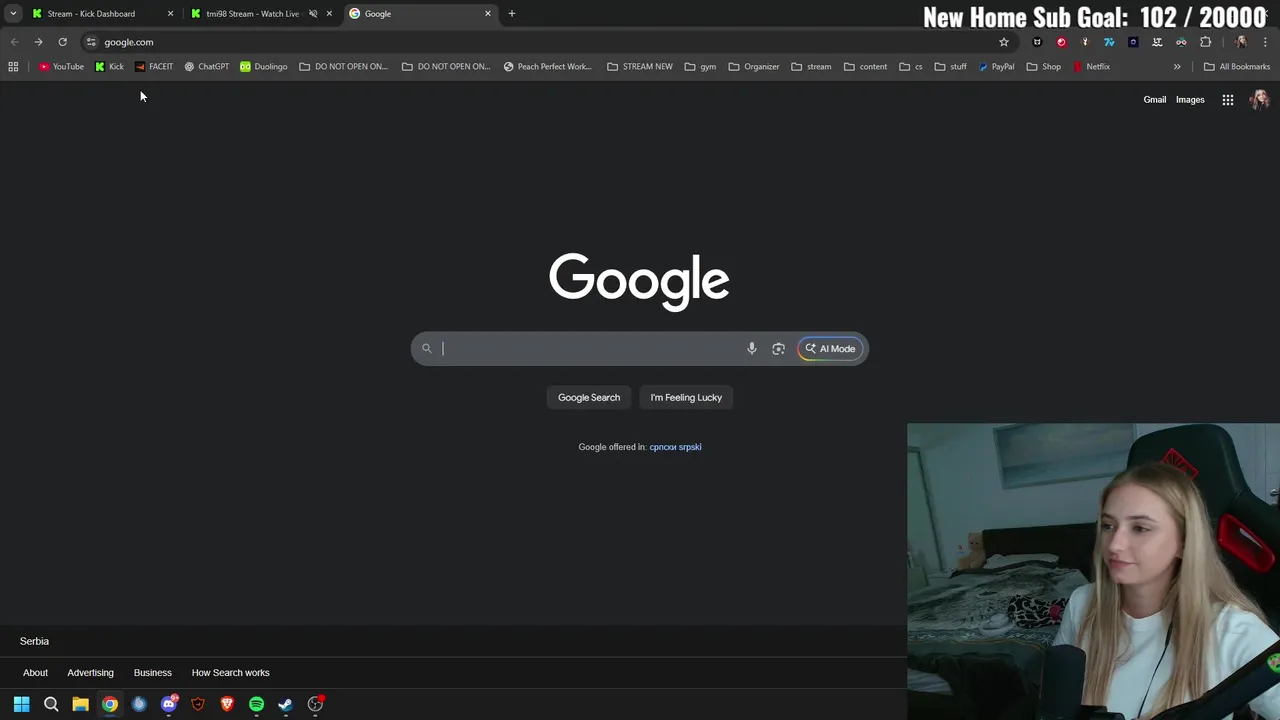Screen dimensions: 1280x720
Task: Expand the stream bookmark folder
Action: click(811, 66)
